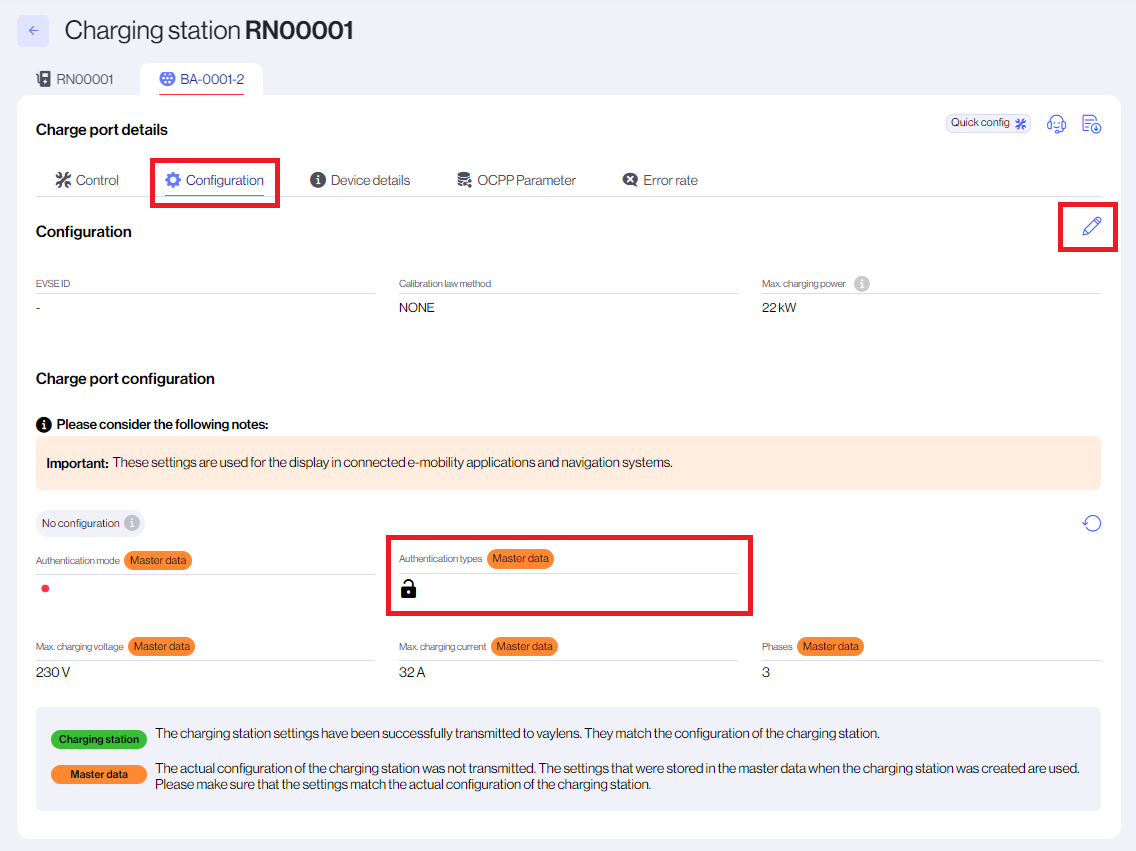Screen dimensions: 1136x851
Task: Open the OCPP Parameter tab
Action: (x=516, y=180)
